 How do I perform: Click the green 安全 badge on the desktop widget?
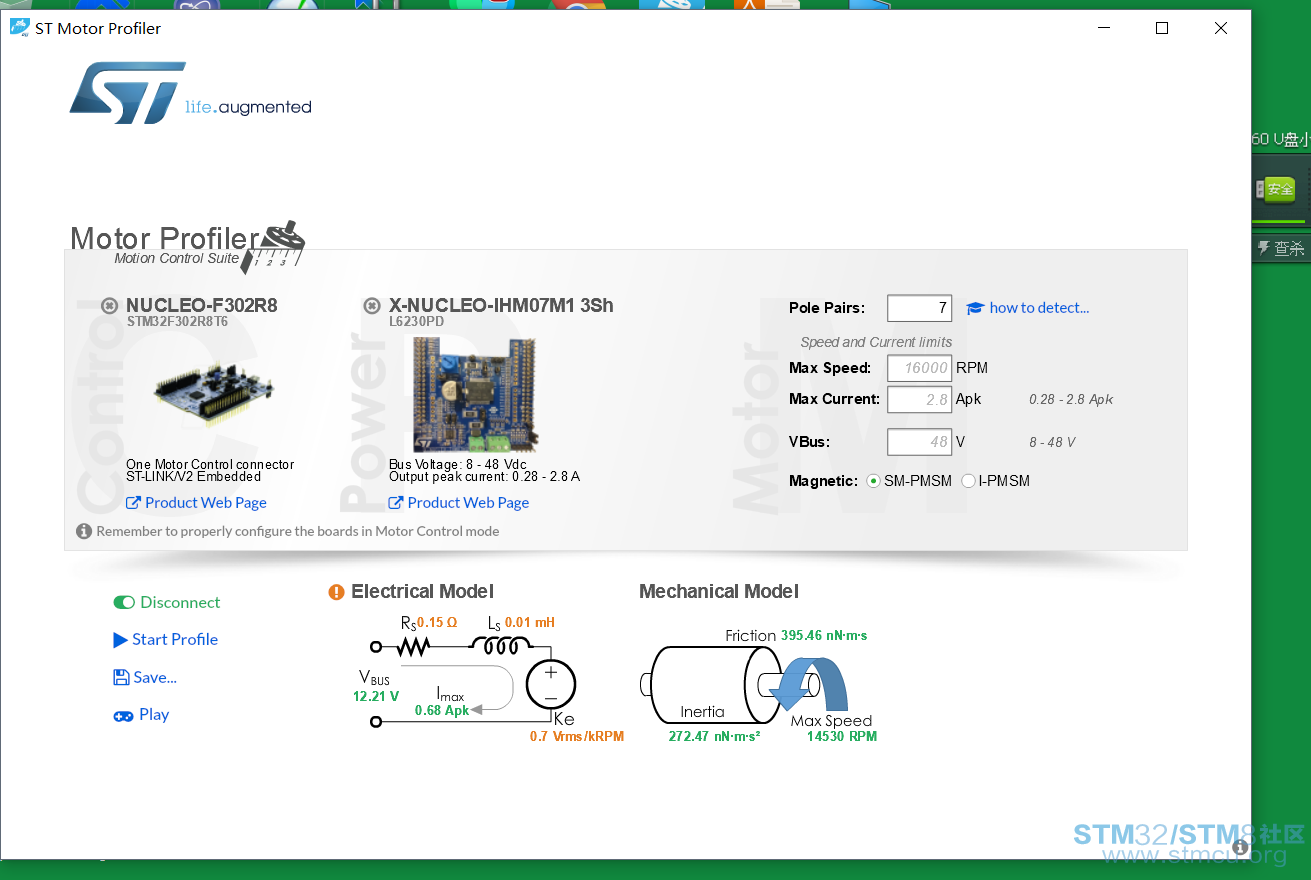[1279, 188]
